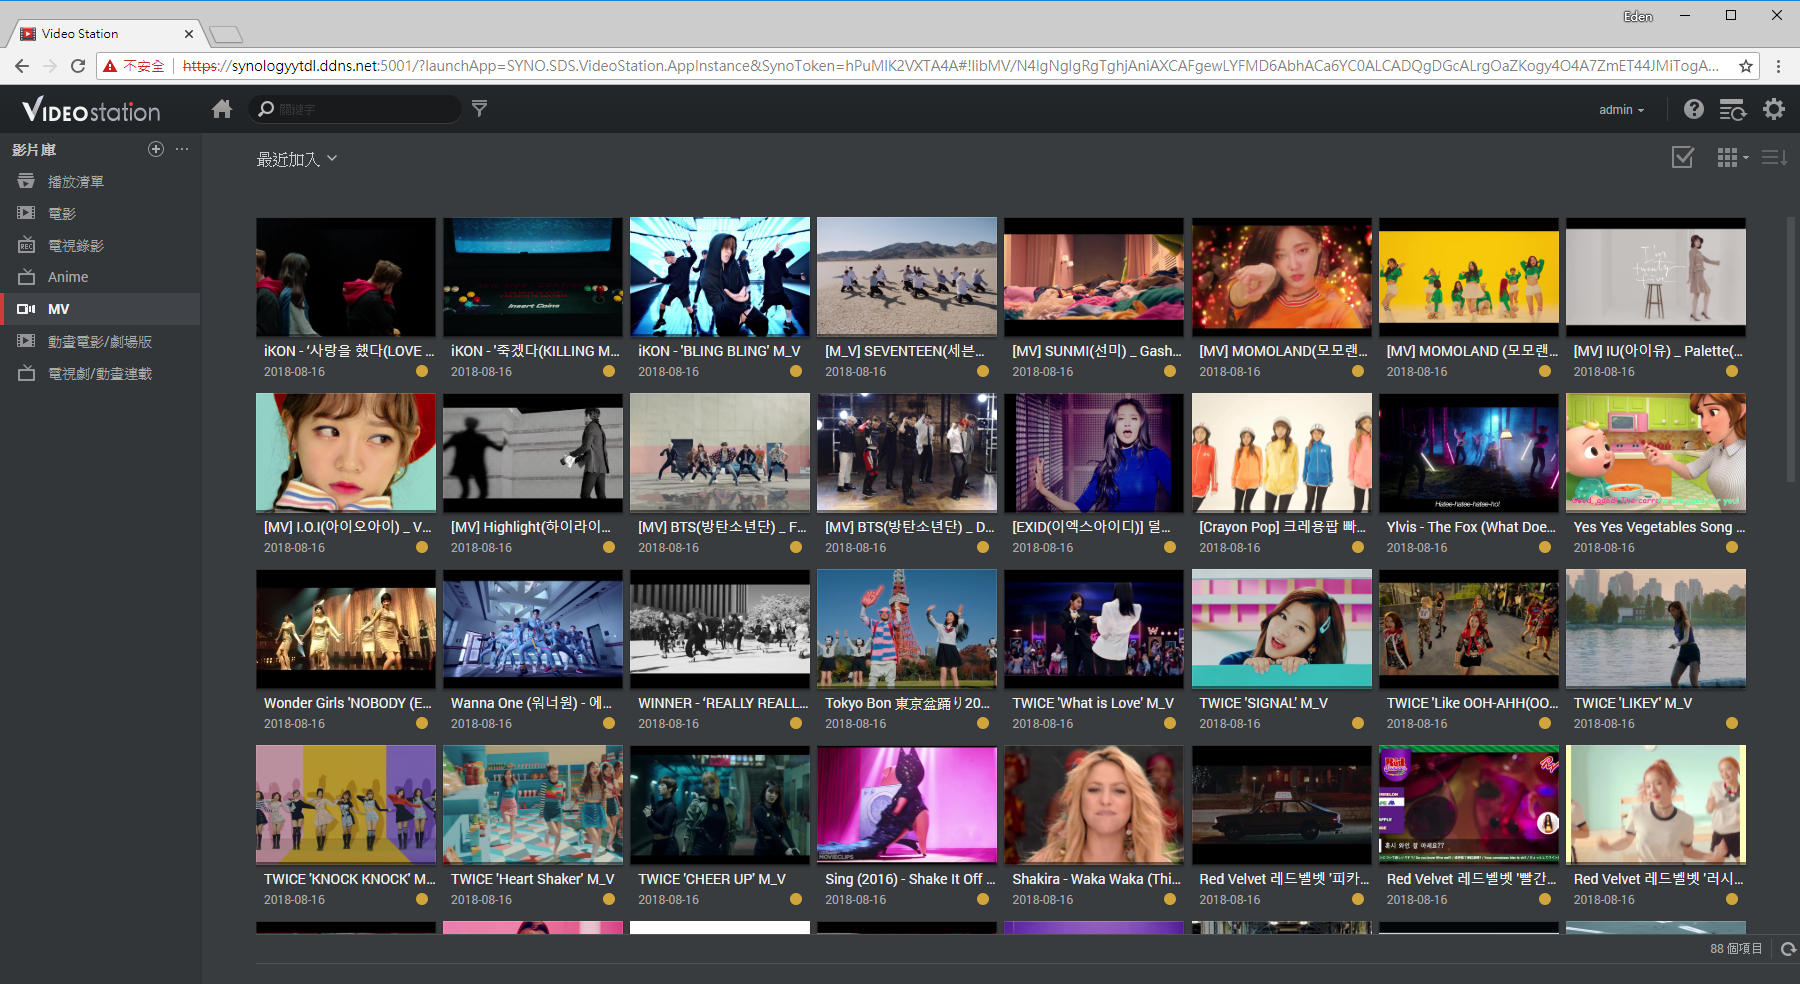Go back in the browser
1800x984 pixels.
tap(22, 66)
